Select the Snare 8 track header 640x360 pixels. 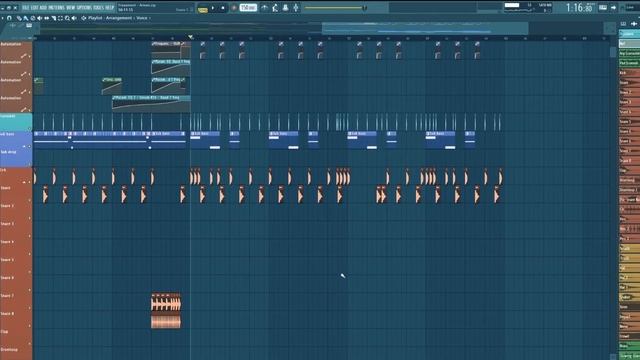point(16,320)
